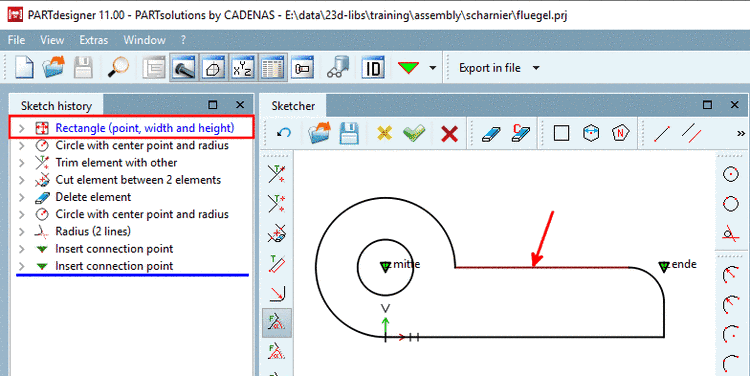This screenshot has height=376, width=750.
Task: Select the N-sided polygon tool
Action: pyautogui.click(x=620, y=133)
